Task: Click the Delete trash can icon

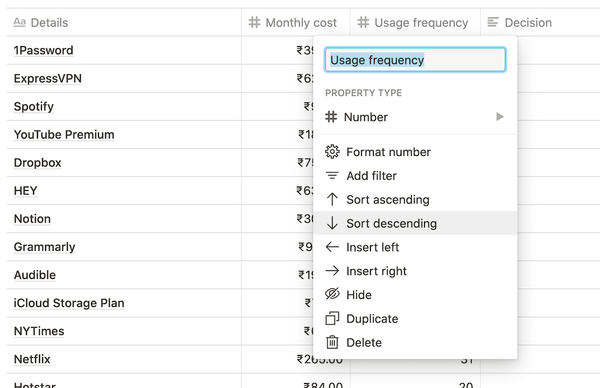Action: (x=332, y=342)
